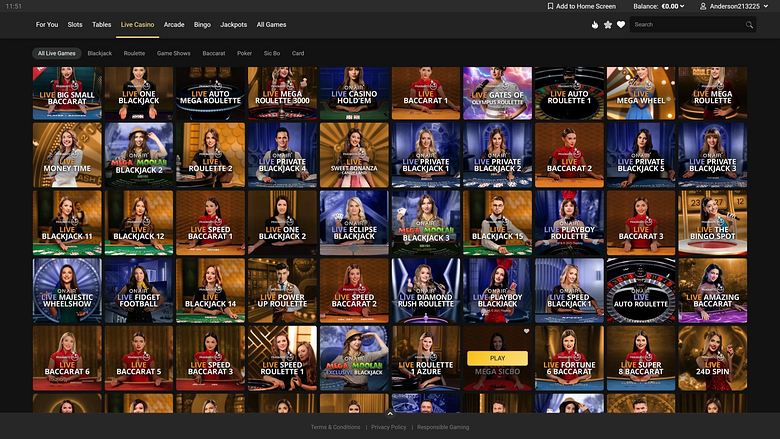
Task: Filter by Poker category
Action: click(x=244, y=53)
